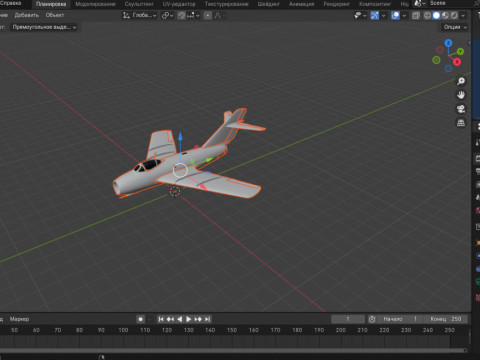Jump to timeline start frame
Image resolution: width=480 pixels, height=360 pixels.
161,319
